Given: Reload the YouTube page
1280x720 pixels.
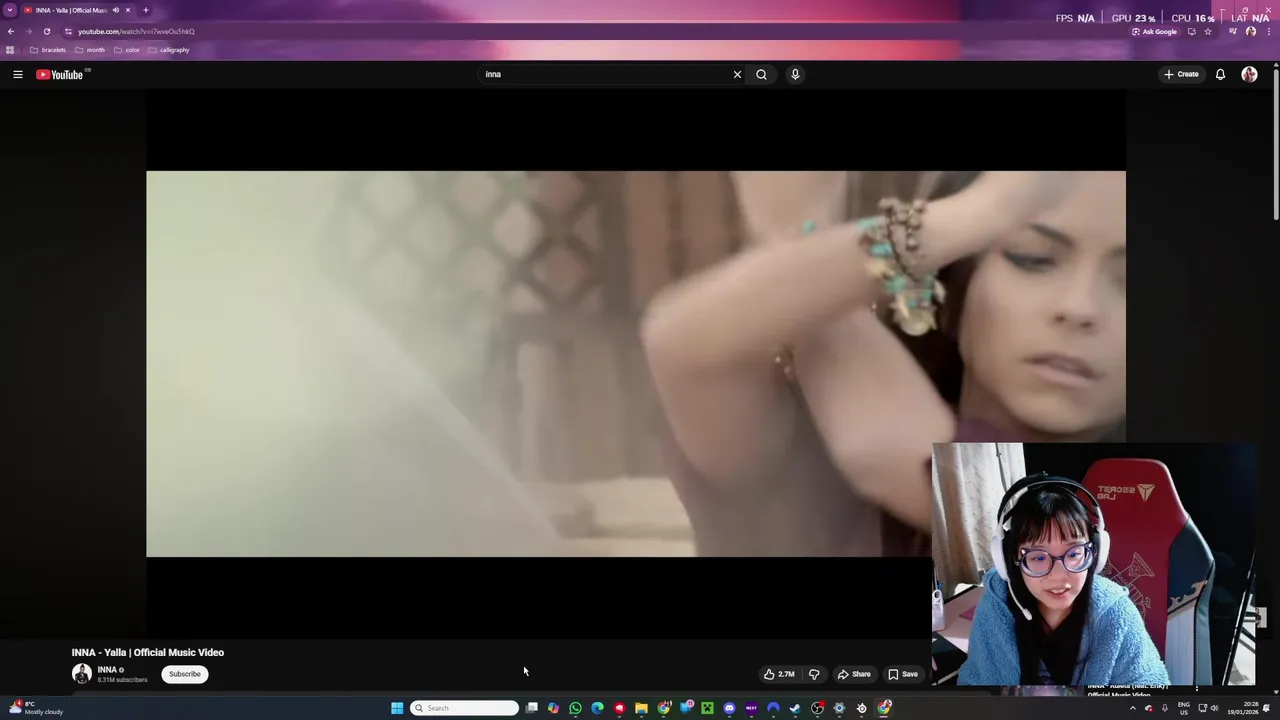Looking at the screenshot, I should 46,31.
